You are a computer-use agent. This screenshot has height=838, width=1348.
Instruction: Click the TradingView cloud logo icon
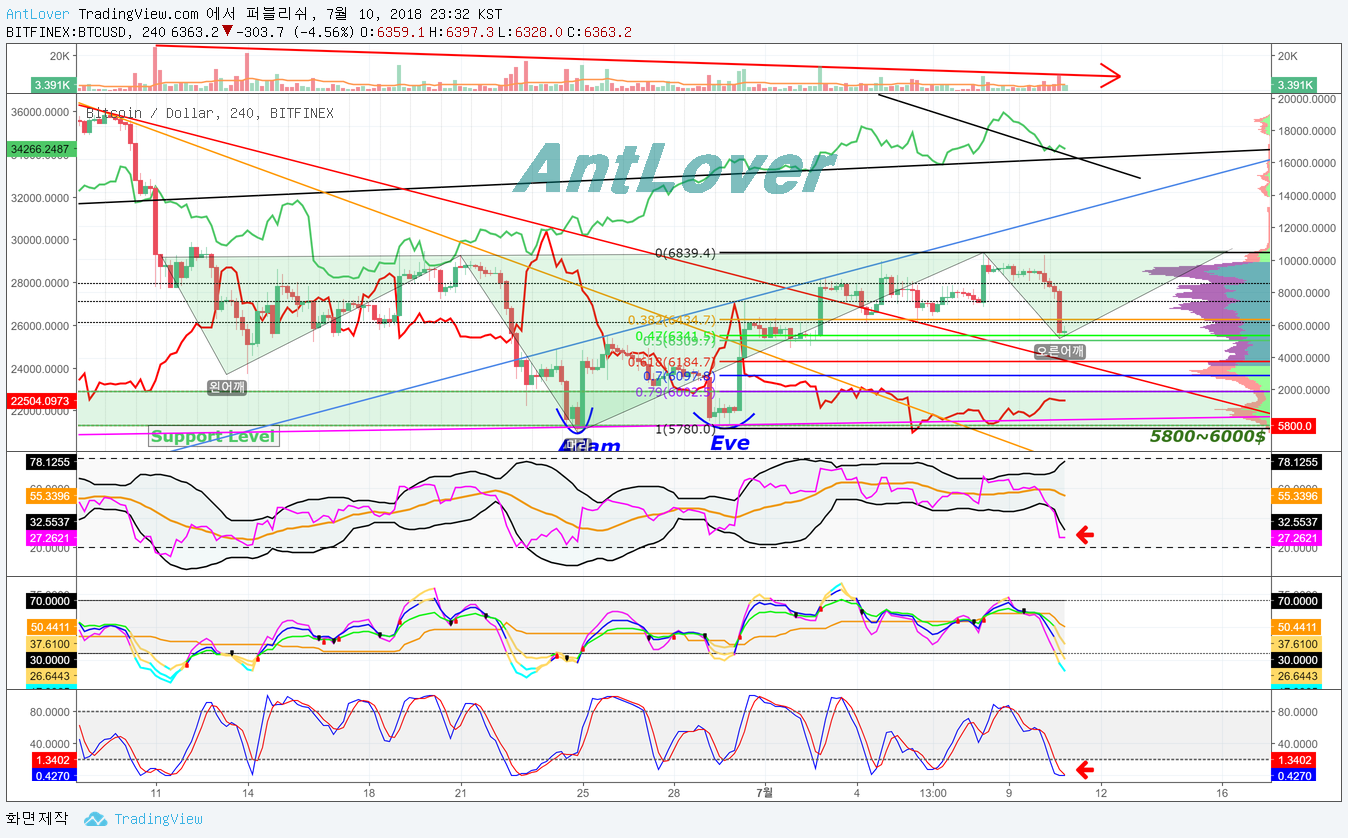click(x=95, y=819)
